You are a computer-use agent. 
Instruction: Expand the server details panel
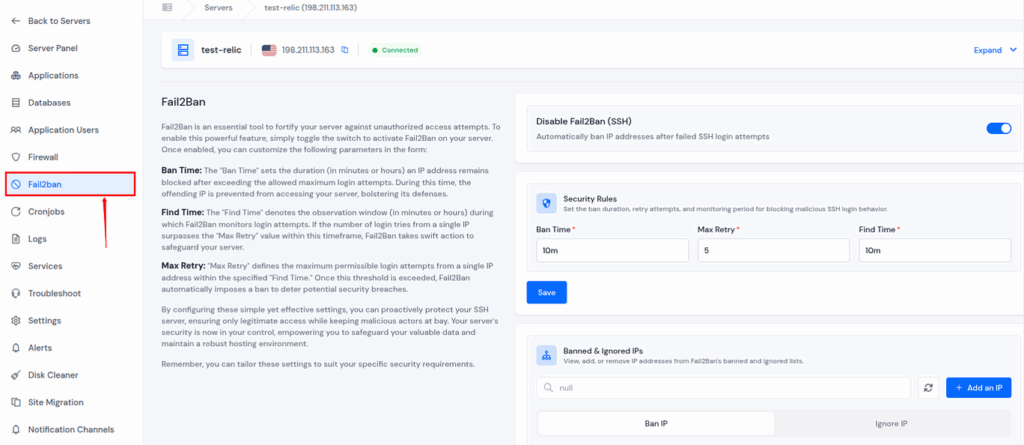coord(992,50)
